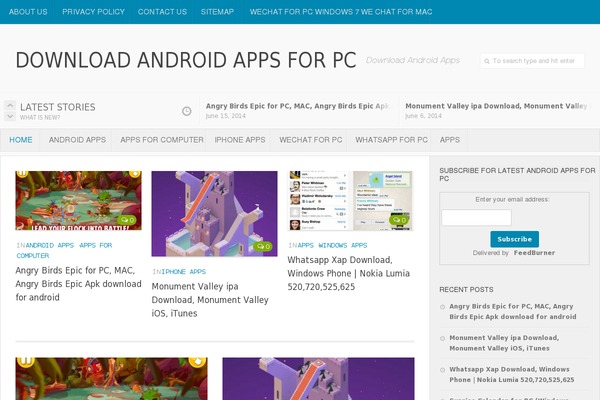
Task: Click the latest stories up arrow
Action: (10, 105)
